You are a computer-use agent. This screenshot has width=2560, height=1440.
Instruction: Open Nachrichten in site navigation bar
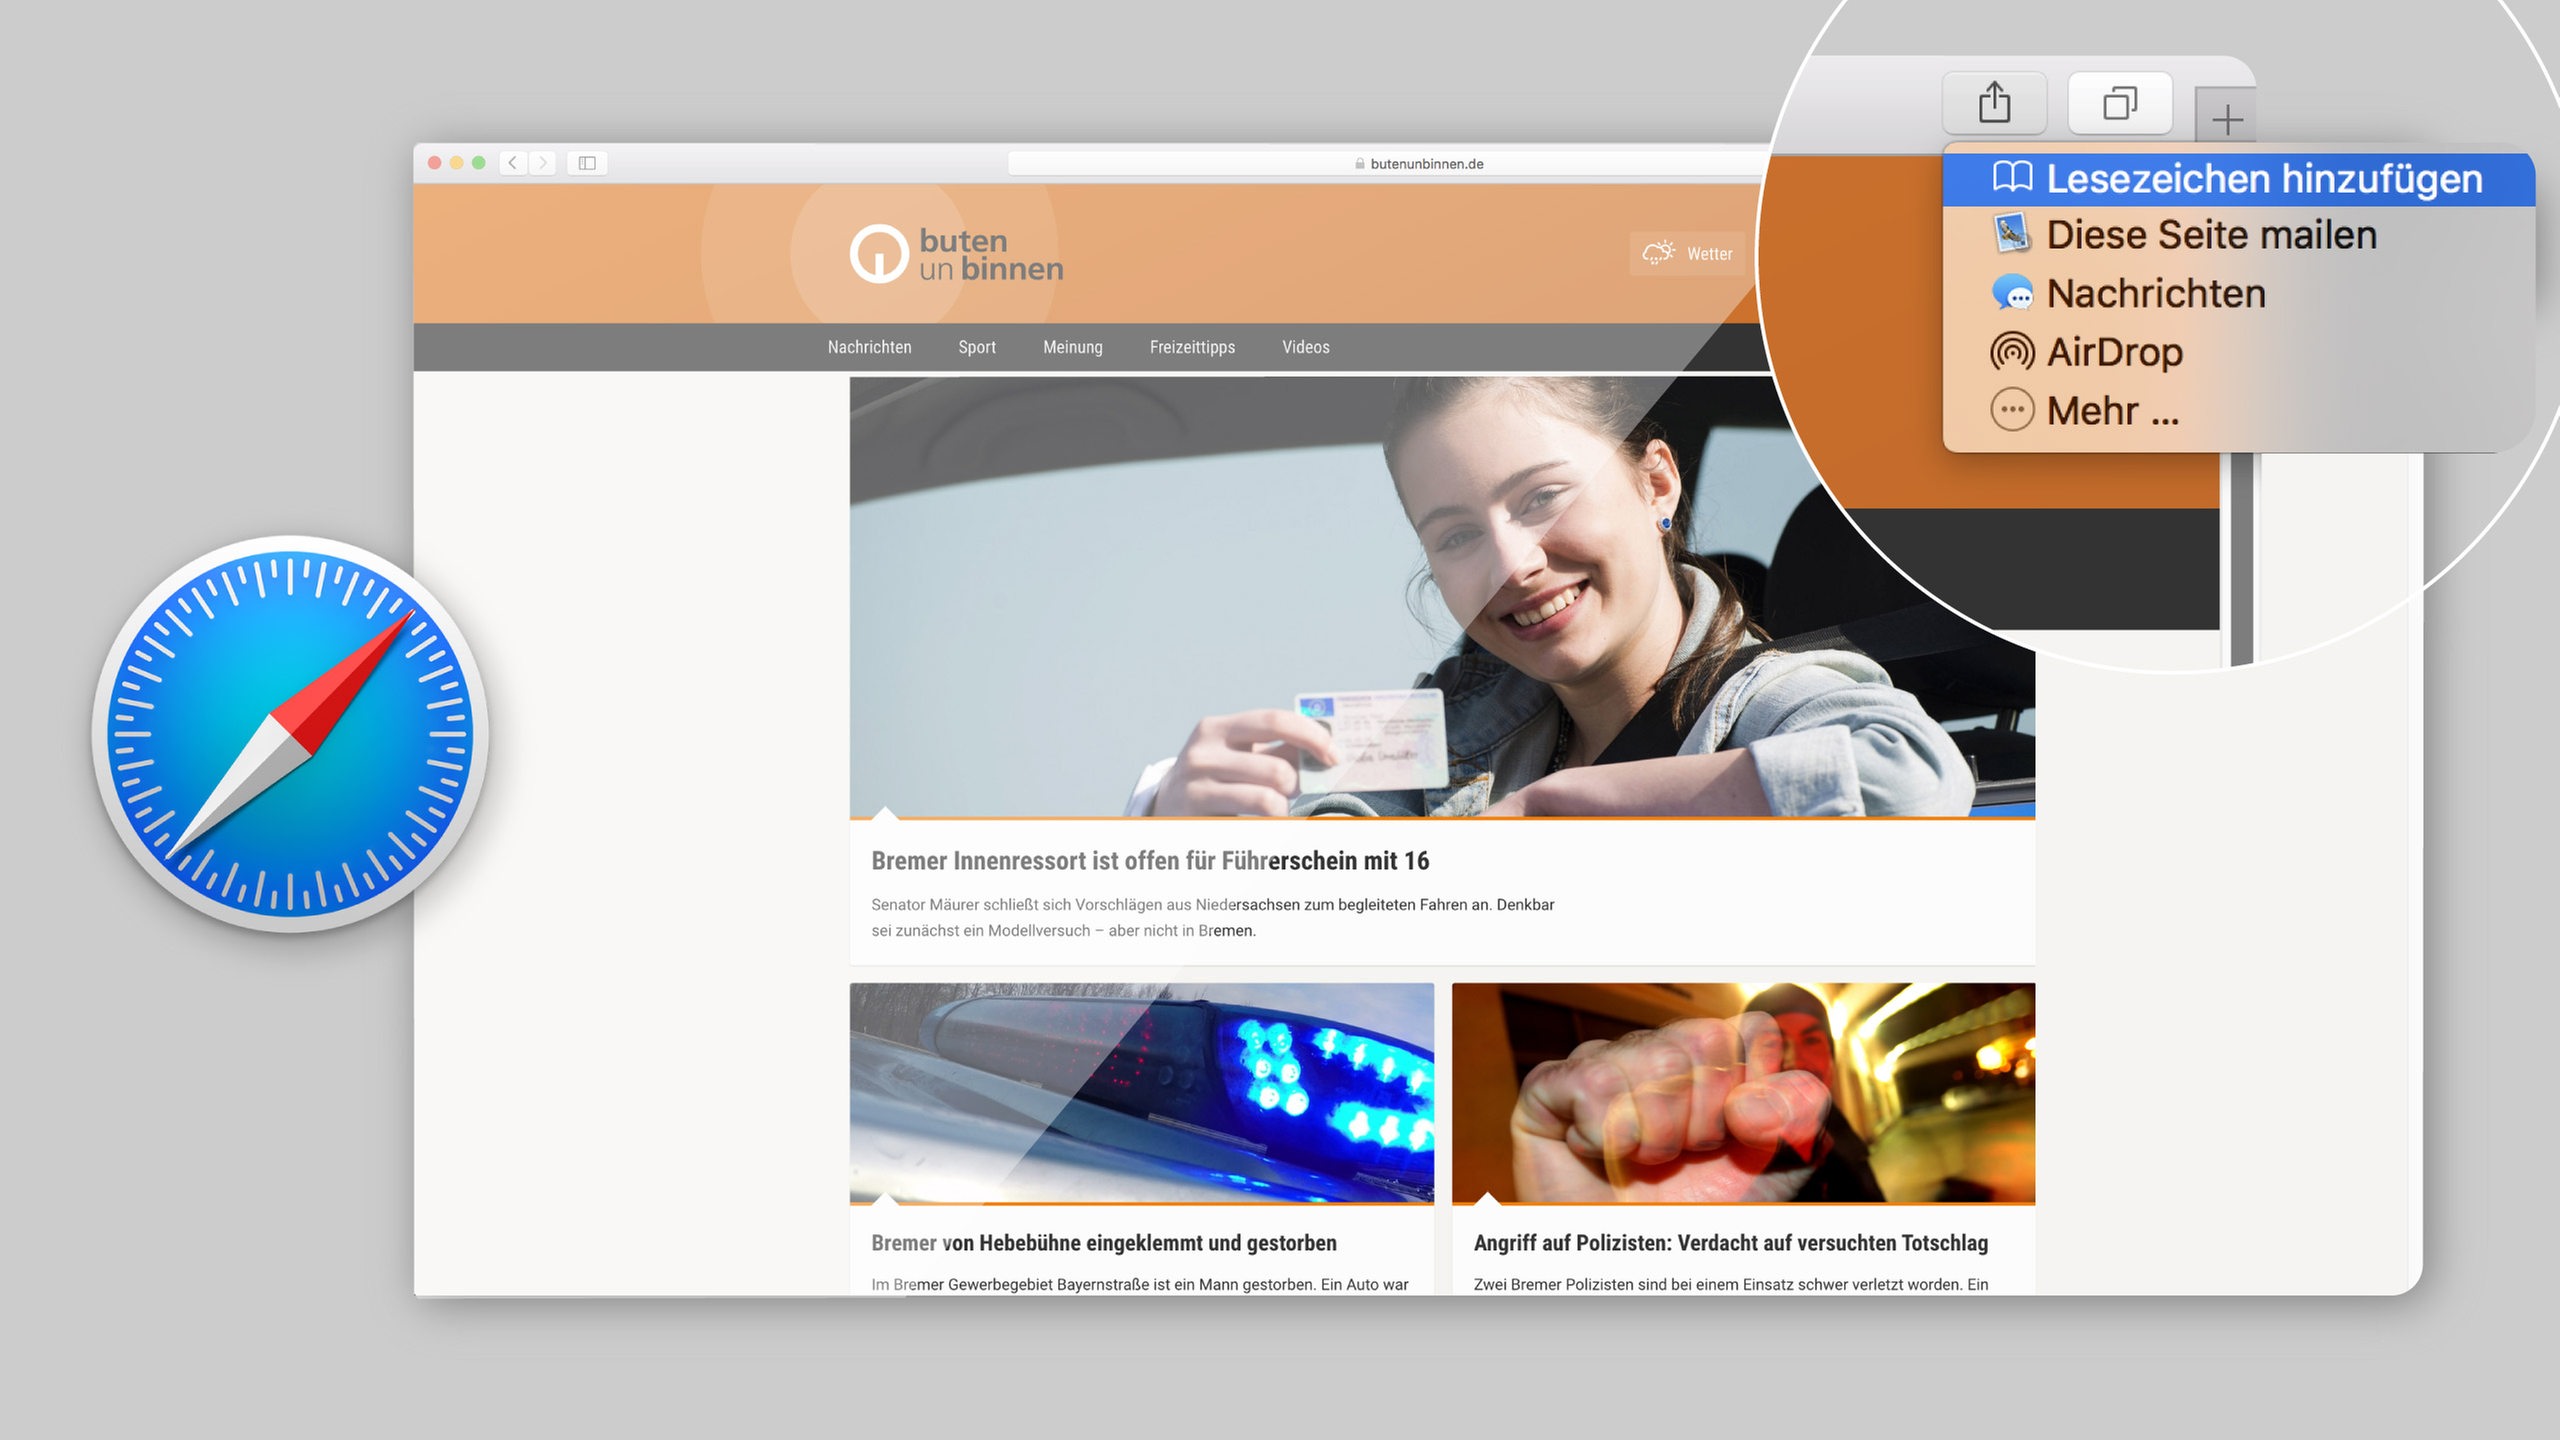click(869, 347)
